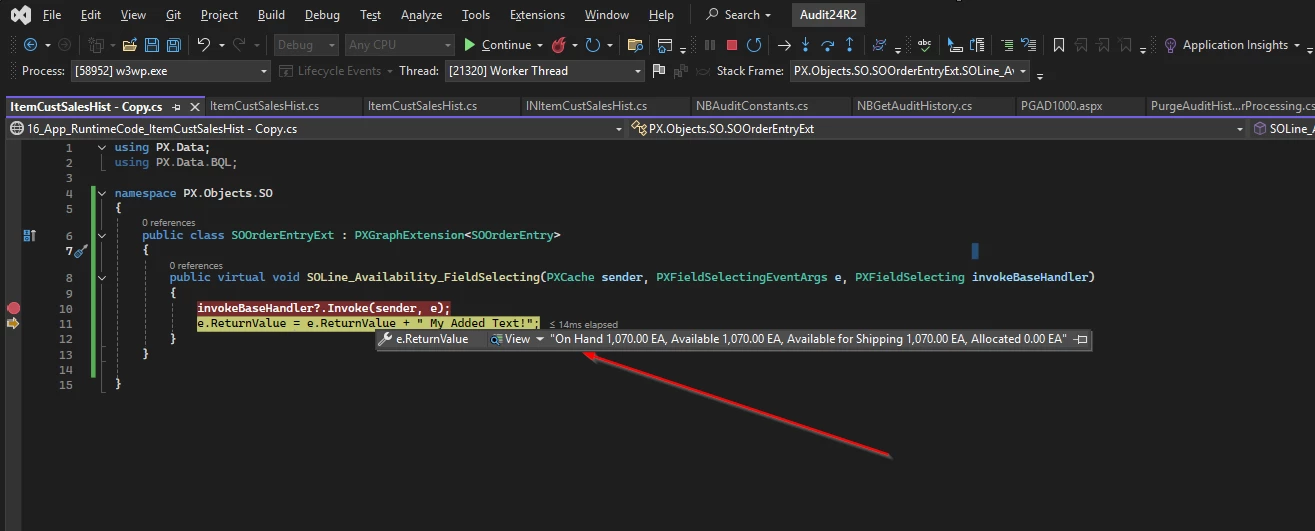Step Into using the down-arrow debug icon
Image resolution: width=1315 pixels, height=531 pixels.
[x=806, y=45]
